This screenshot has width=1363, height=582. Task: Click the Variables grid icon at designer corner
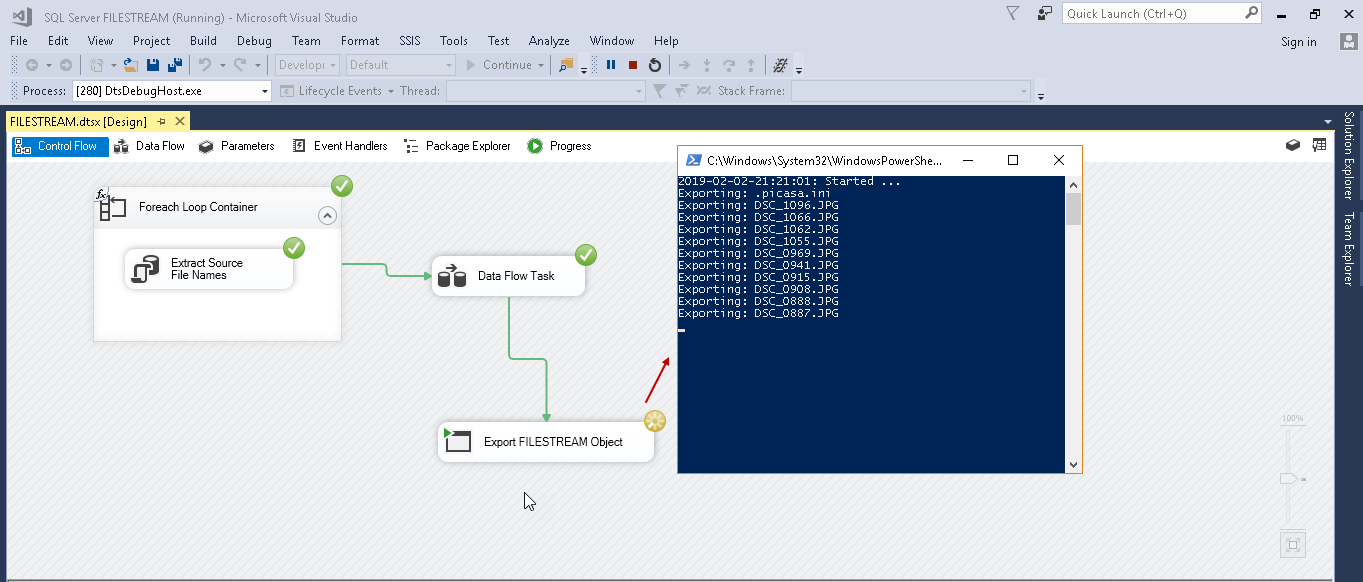click(1319, 146)
